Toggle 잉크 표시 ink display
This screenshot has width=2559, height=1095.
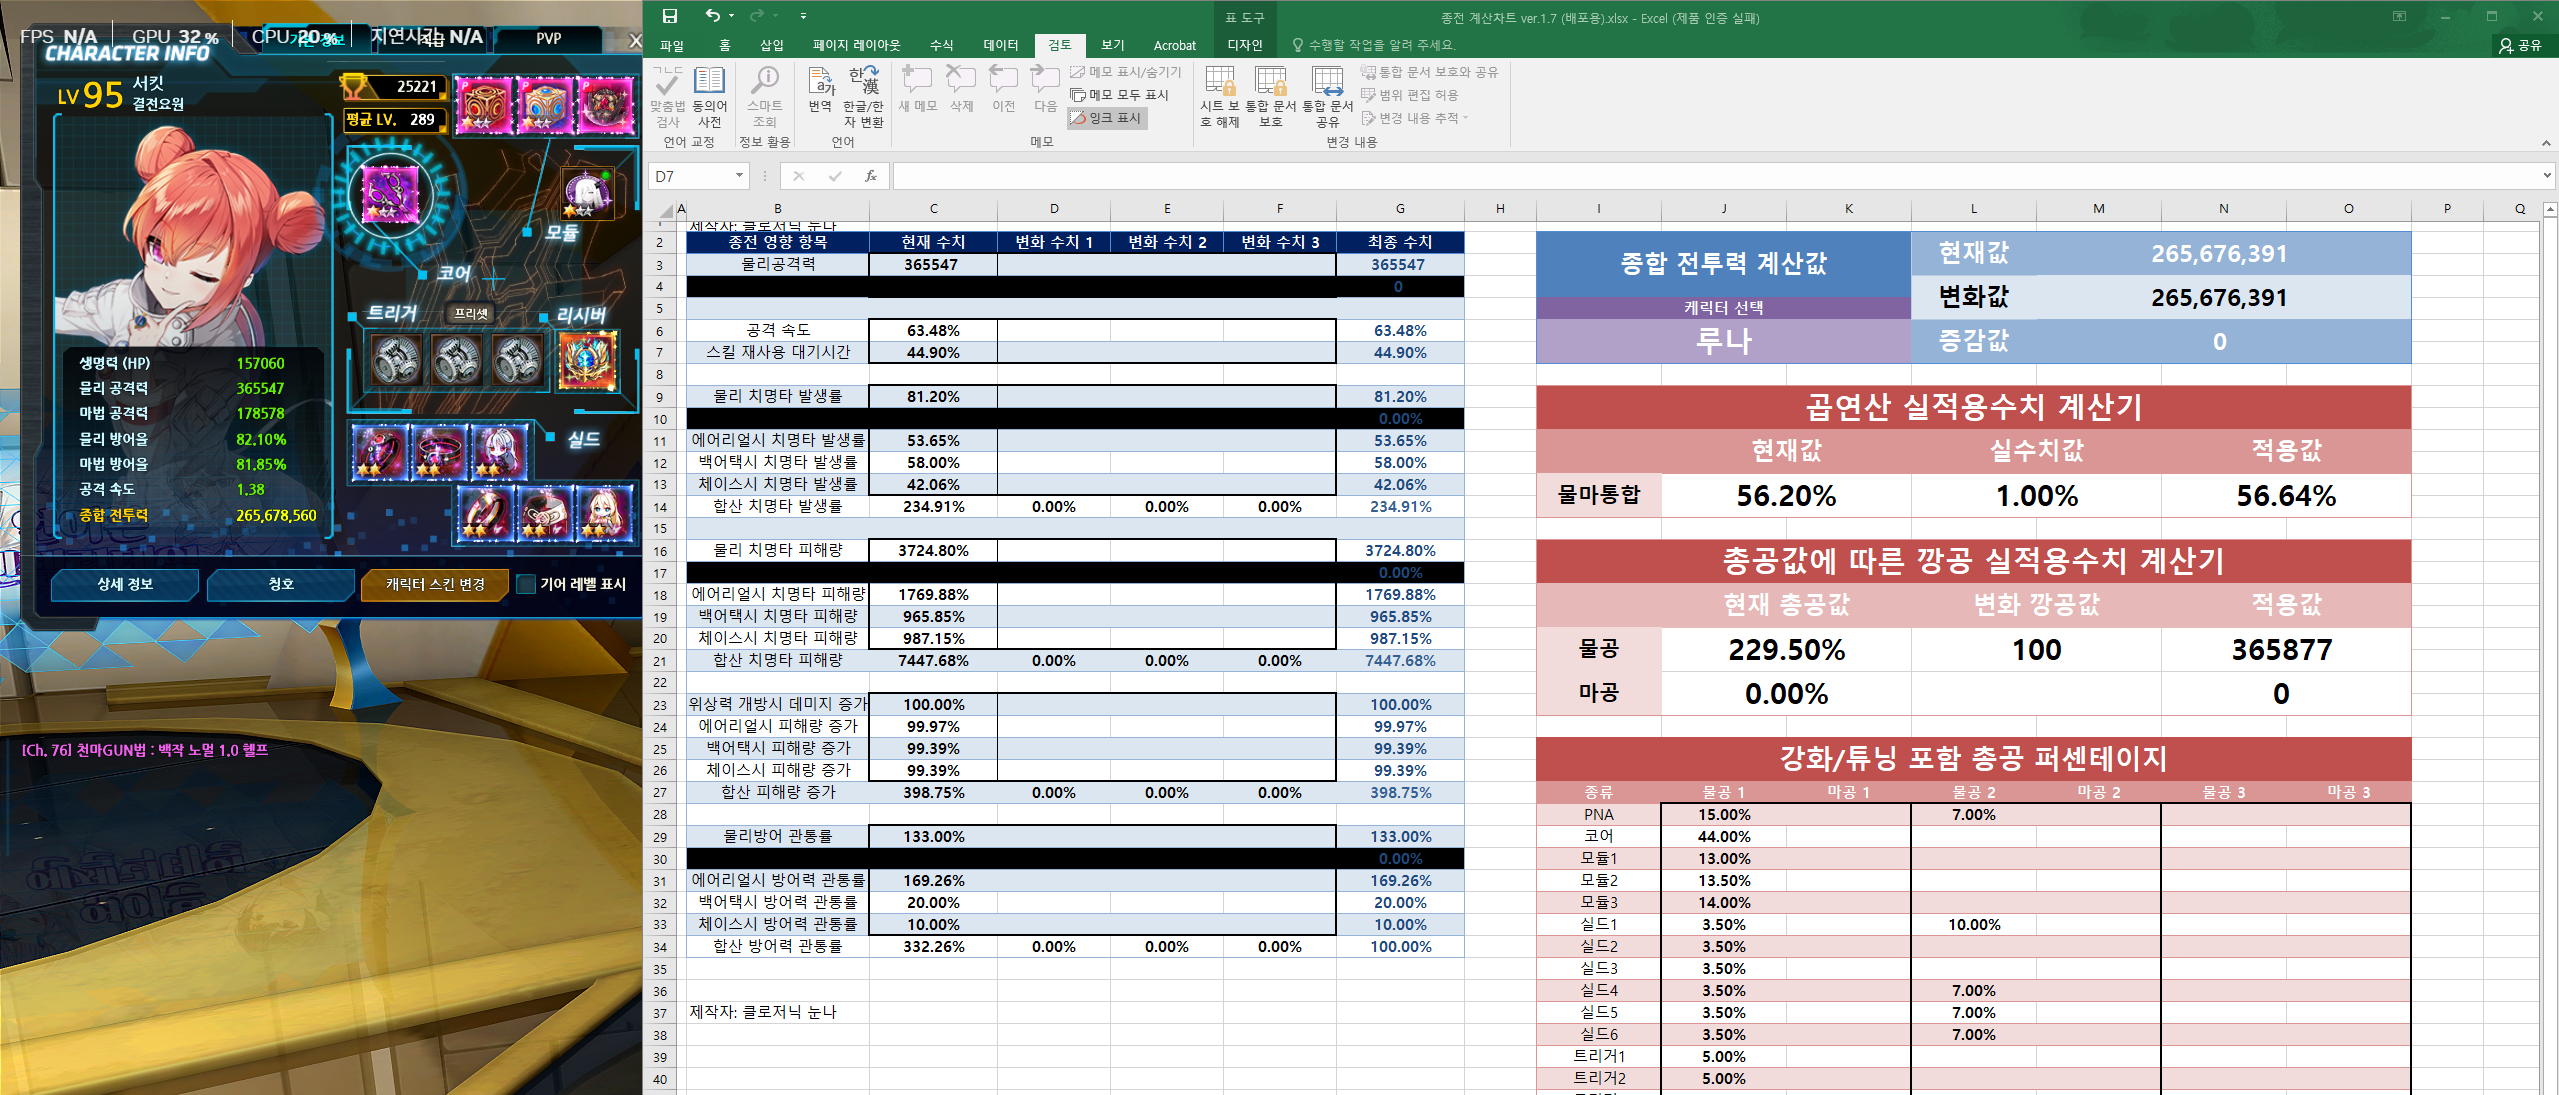click(x=1107, y=118)
